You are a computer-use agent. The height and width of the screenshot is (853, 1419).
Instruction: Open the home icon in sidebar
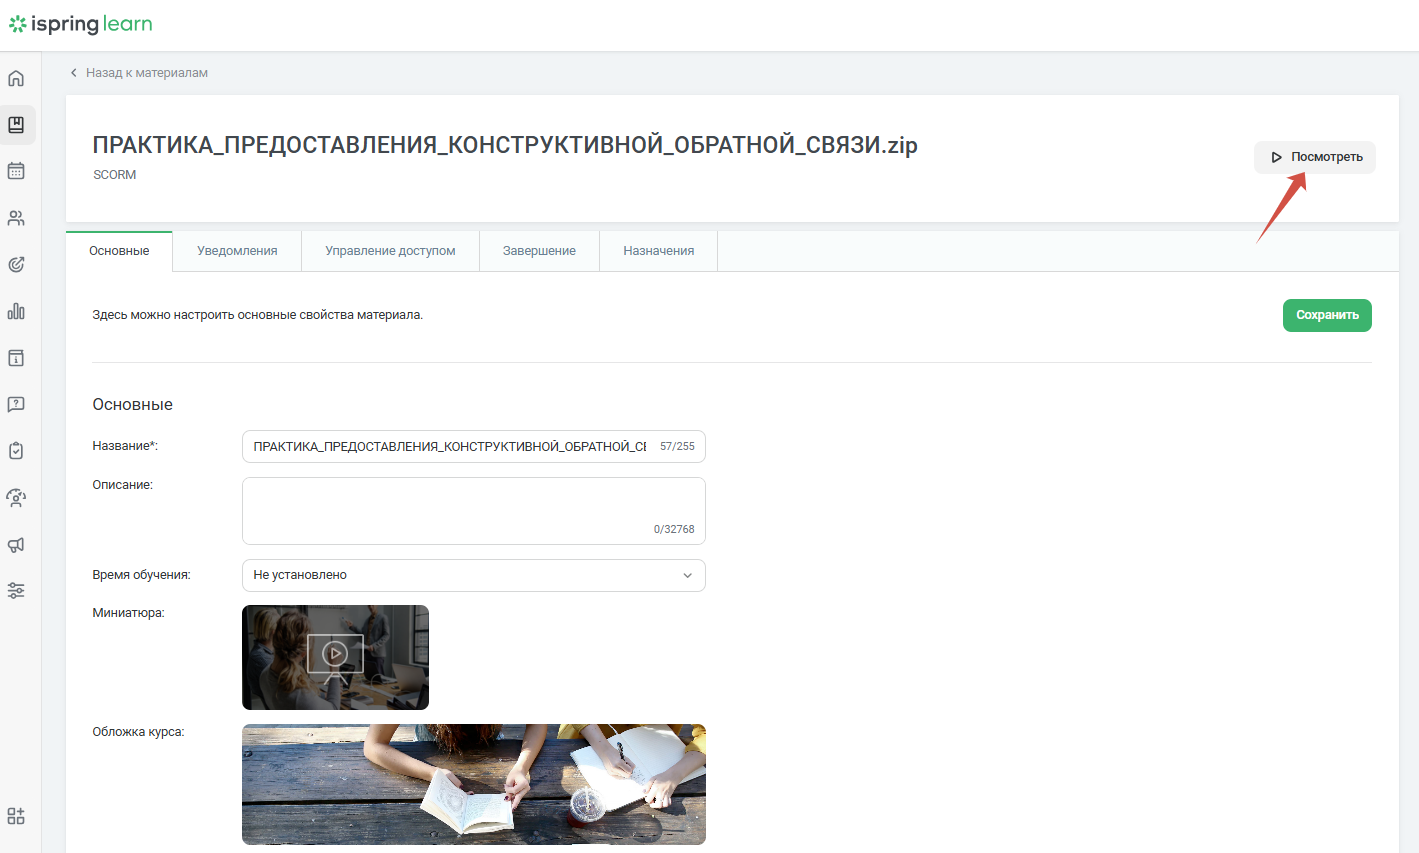pyautogui.click(x=16, y=78)
